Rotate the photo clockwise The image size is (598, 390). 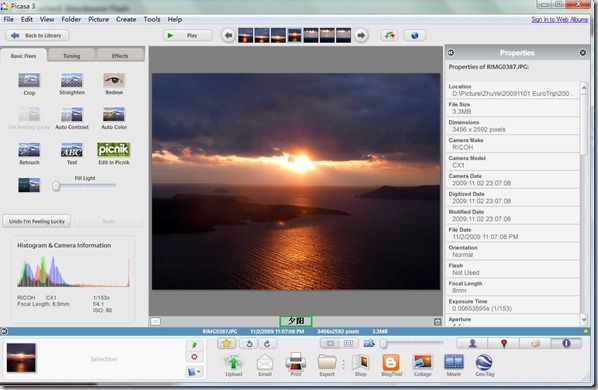[267, 343]
